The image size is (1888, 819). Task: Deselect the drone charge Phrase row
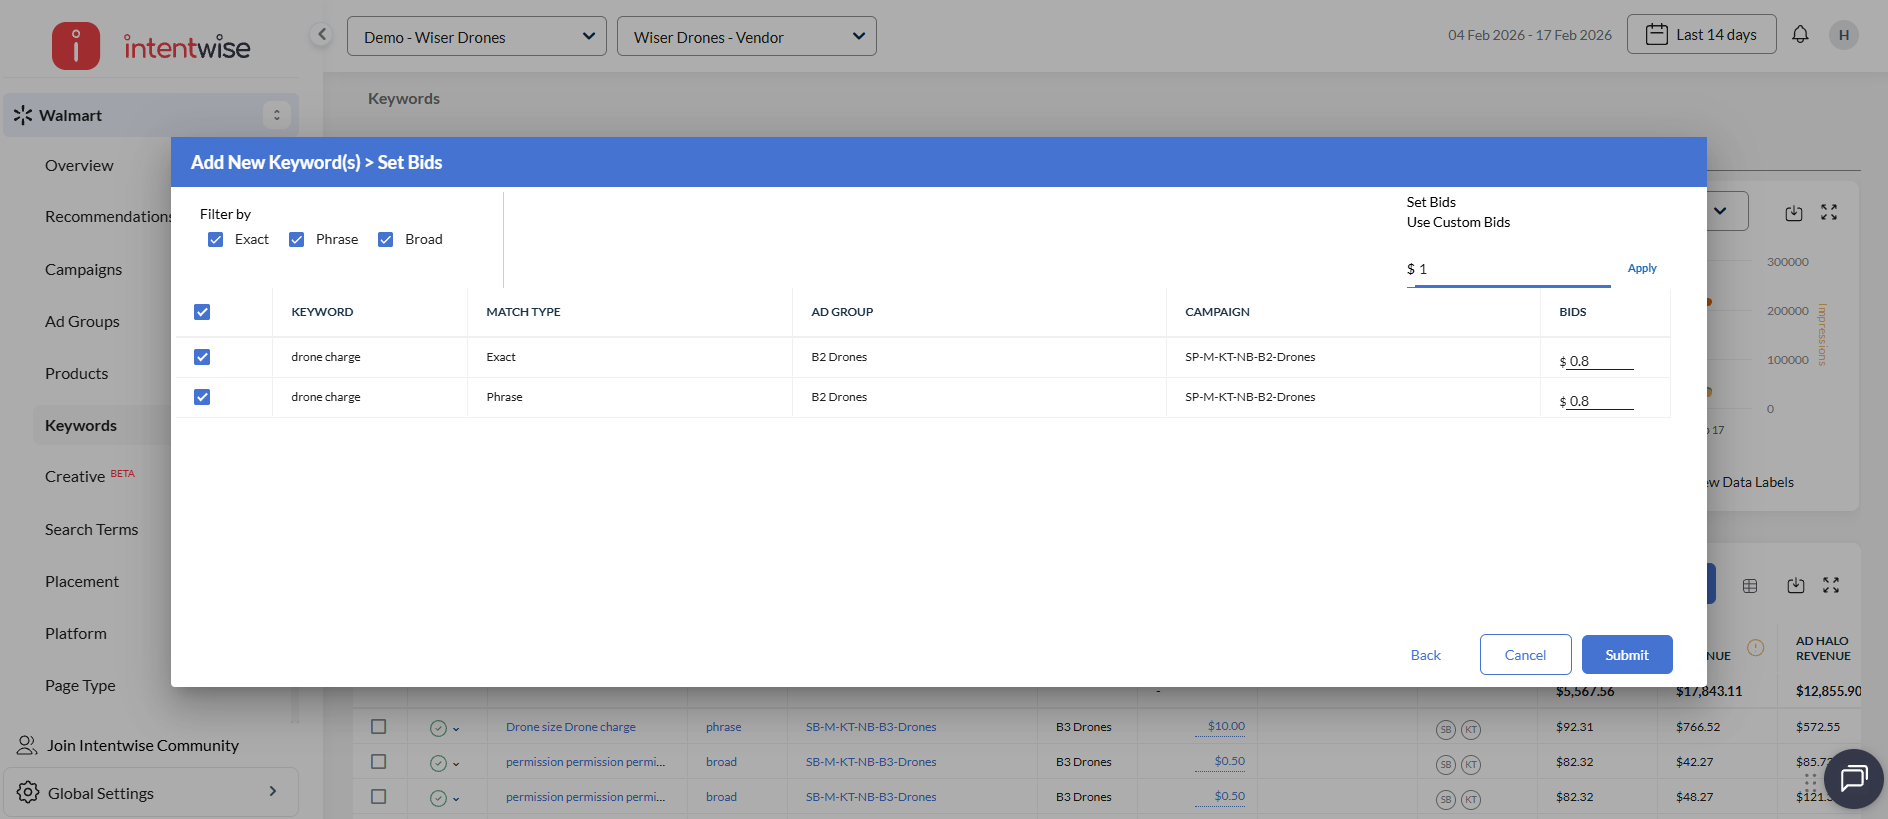pyautogui.click(x=202, y=397)
